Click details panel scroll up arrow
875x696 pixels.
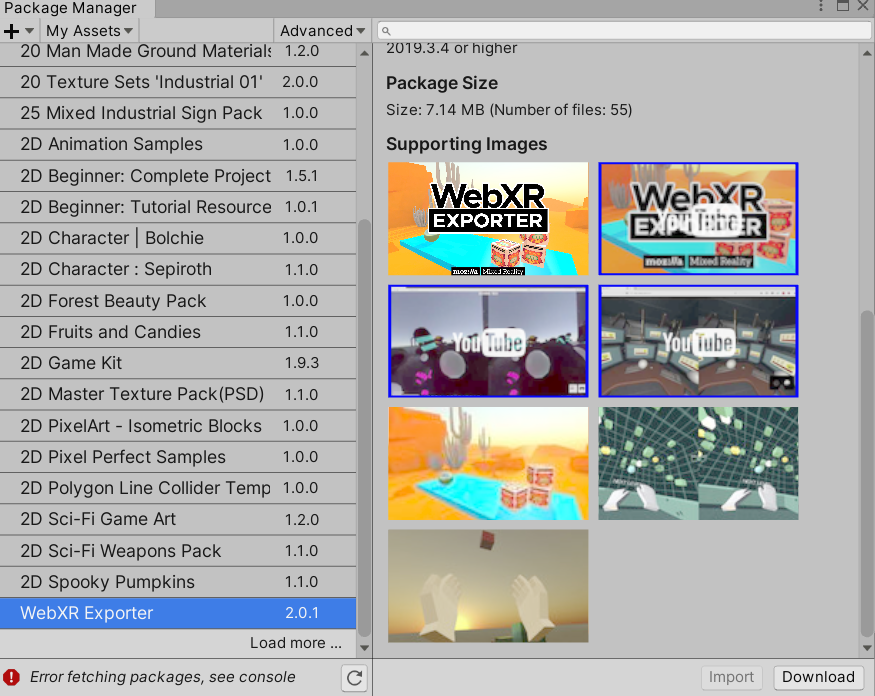867,53
